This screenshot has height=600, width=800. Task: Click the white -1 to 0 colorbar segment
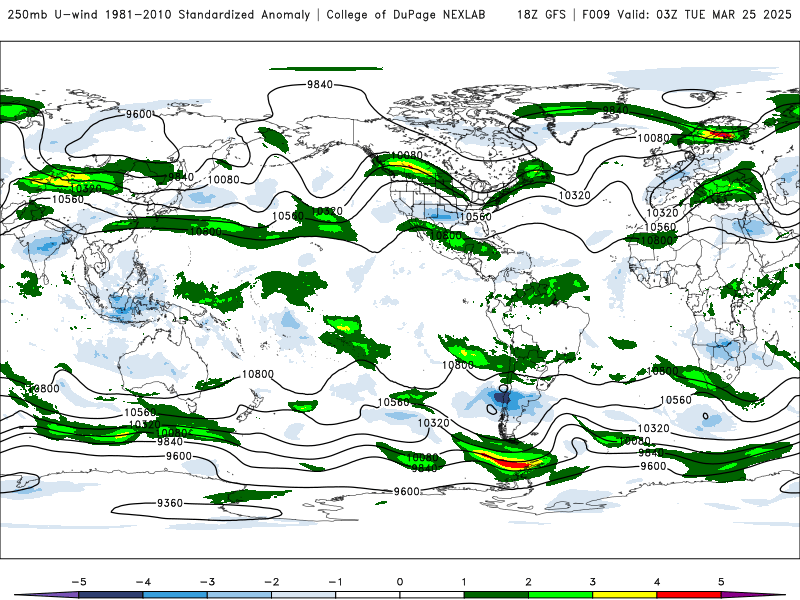click(x=367, y=595)
